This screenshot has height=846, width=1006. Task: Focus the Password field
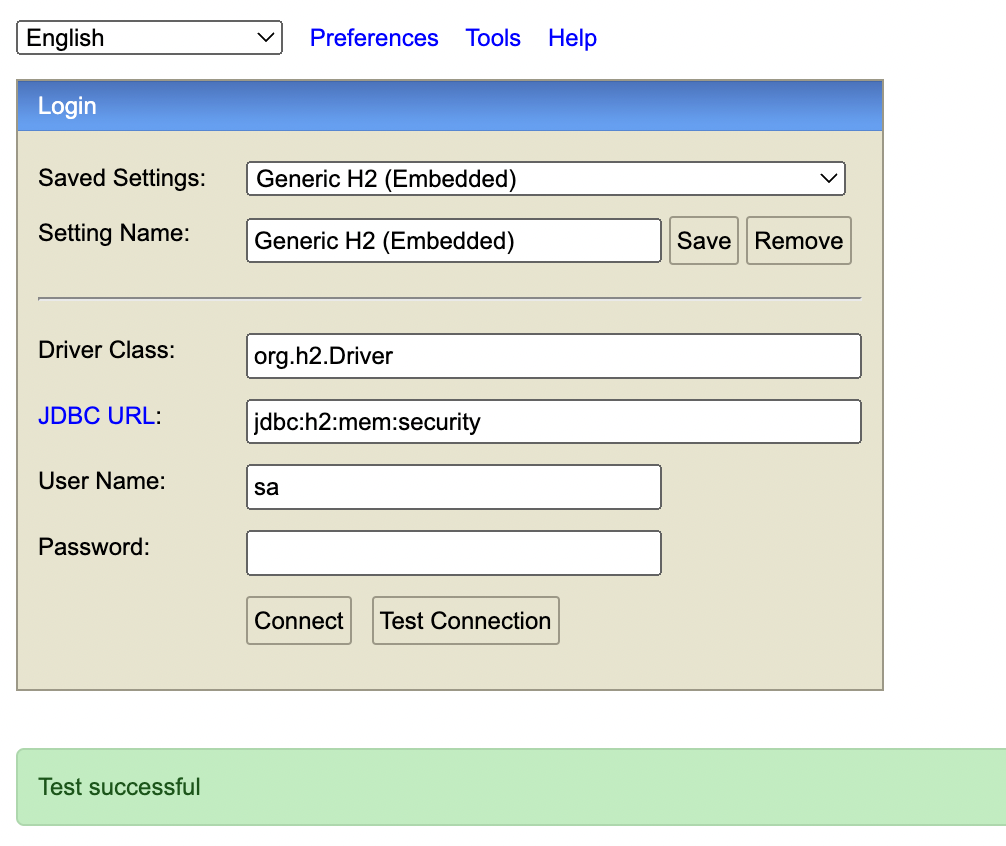(x=454, y=553)
